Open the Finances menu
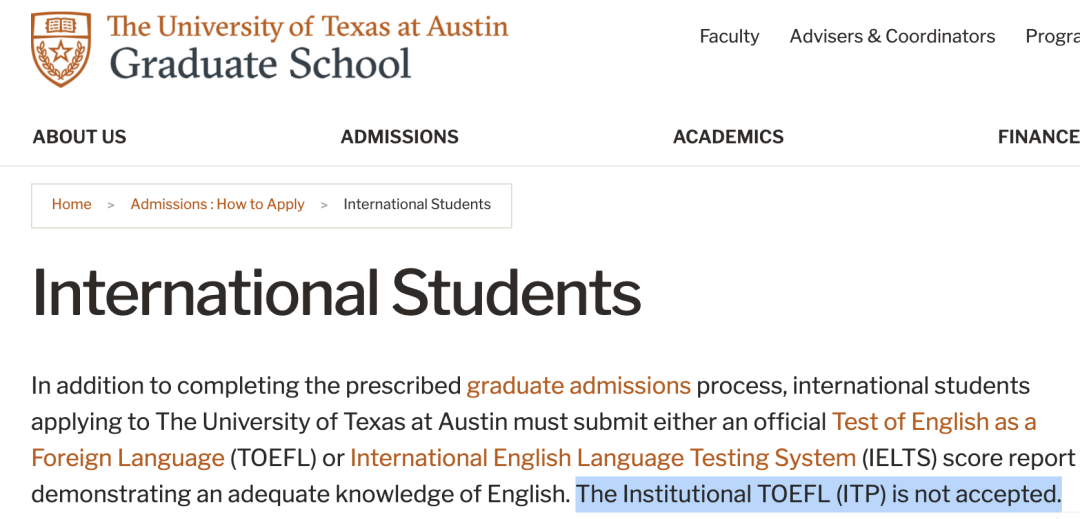This screenshot has width=1080, height=519. pos(1039,137)
